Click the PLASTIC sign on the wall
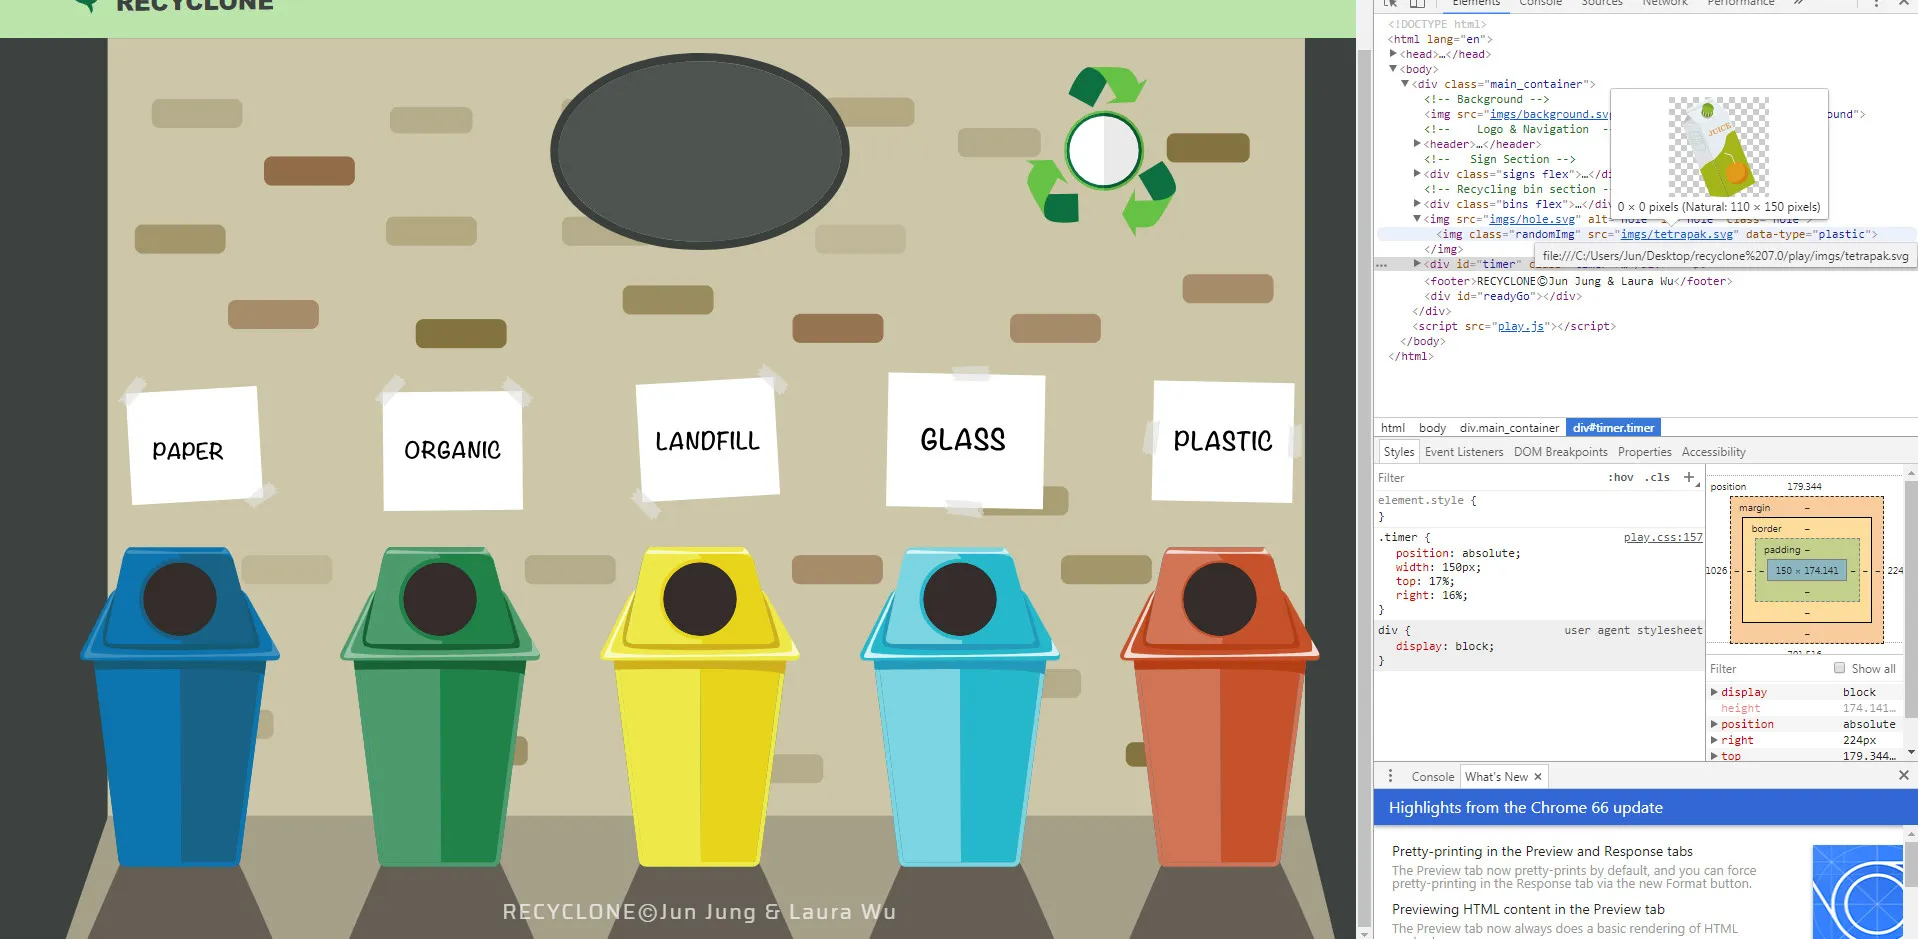 tap(1223, 441)
